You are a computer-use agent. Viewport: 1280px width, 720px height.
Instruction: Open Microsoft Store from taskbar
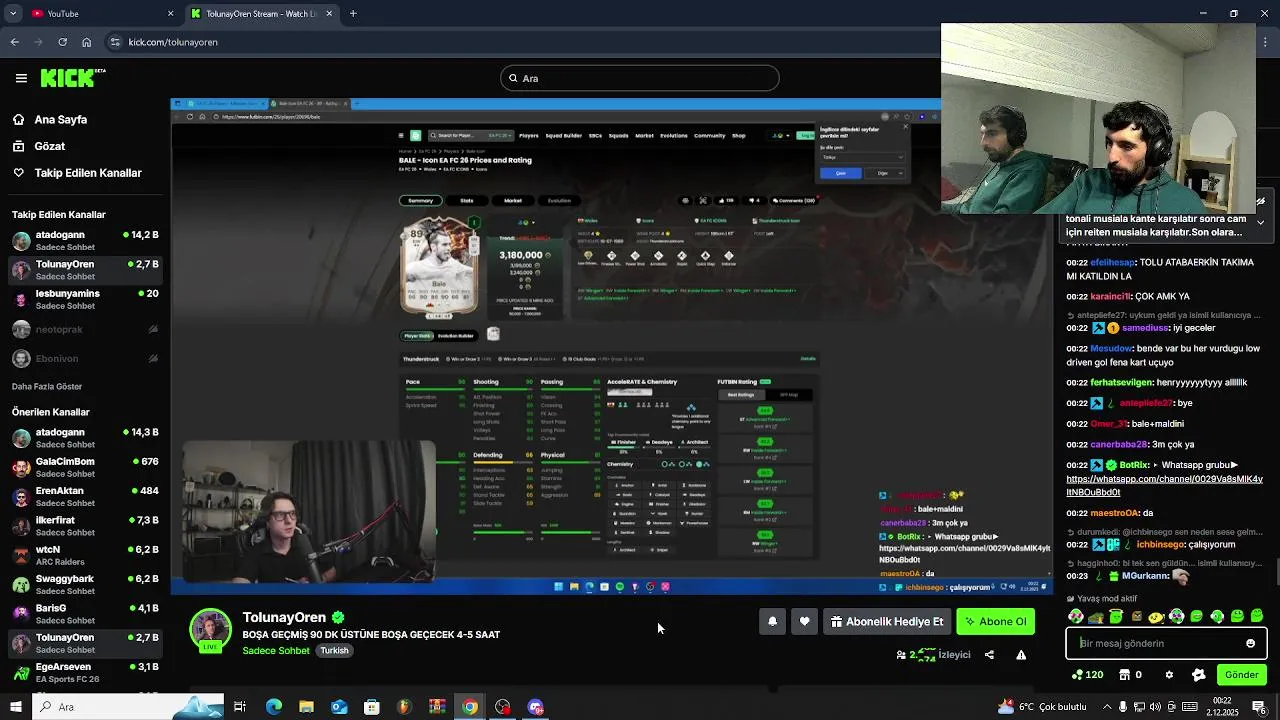pos(371,707)
